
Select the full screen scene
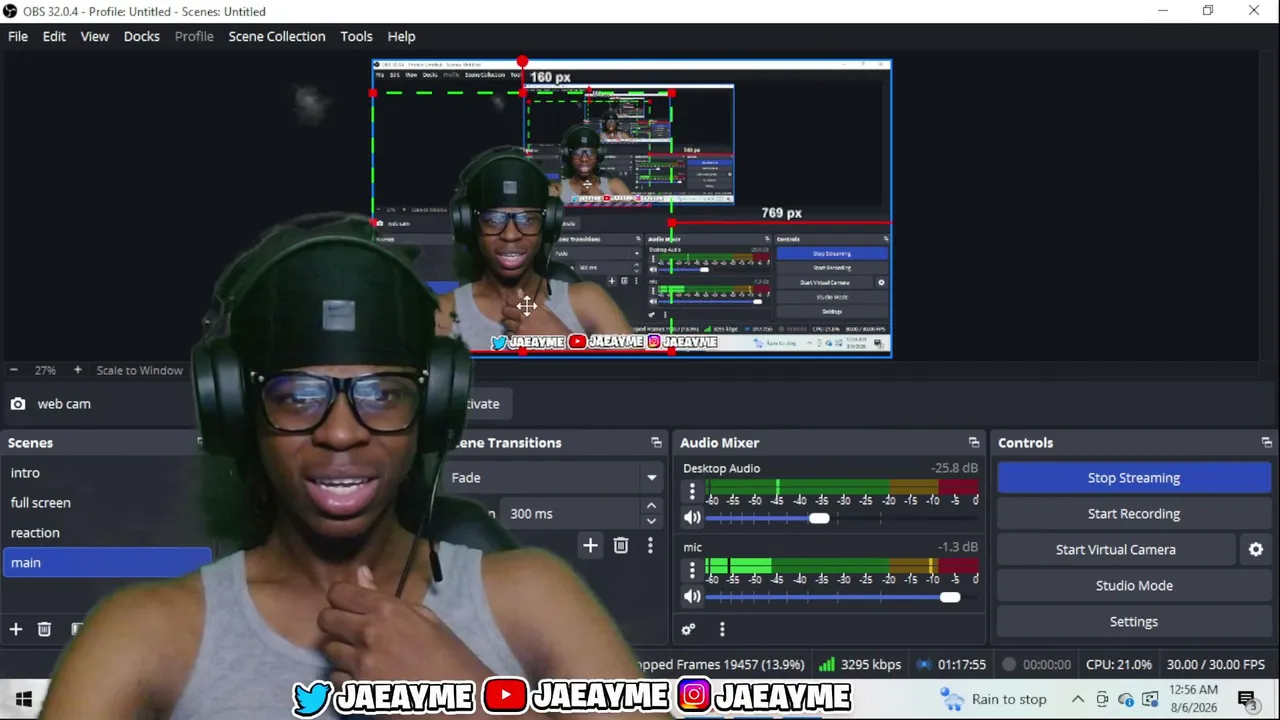[x=106, y=502]
